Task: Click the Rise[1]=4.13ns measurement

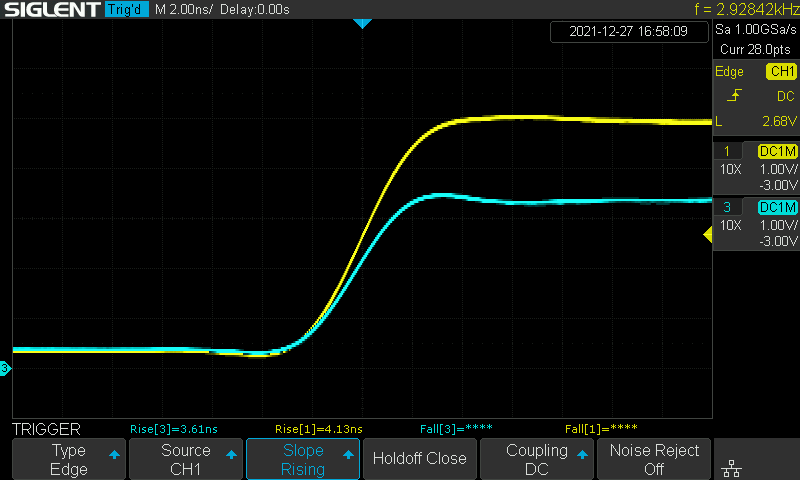Action: [x=318, y=429]
